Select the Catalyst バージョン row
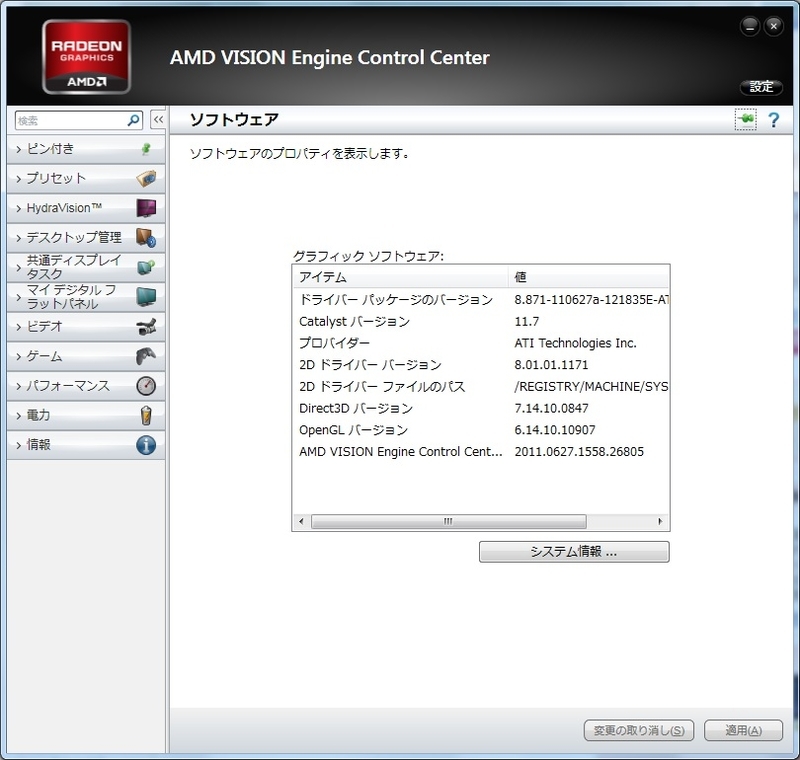 481,321
